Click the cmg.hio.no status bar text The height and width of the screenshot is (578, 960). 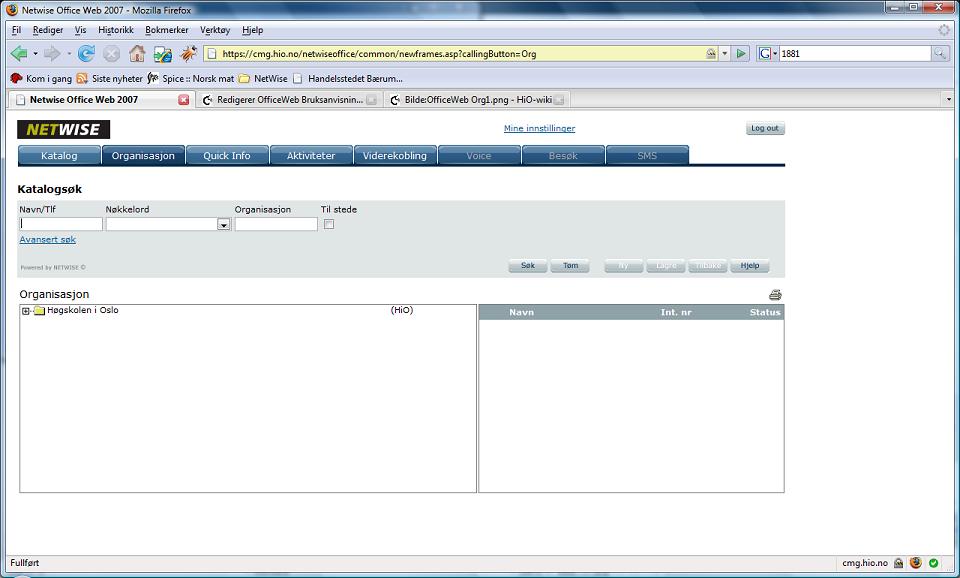864,563
